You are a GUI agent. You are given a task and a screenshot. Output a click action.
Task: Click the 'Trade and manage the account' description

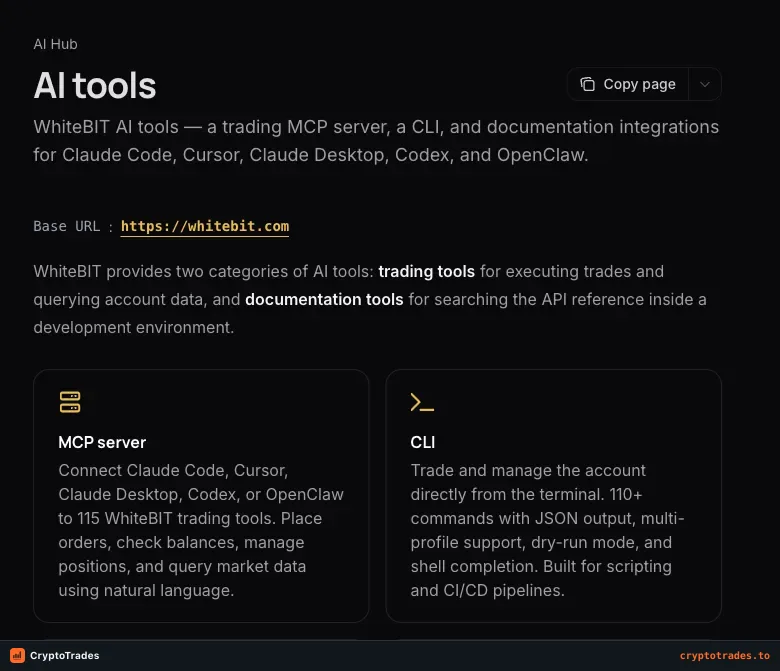547,530
